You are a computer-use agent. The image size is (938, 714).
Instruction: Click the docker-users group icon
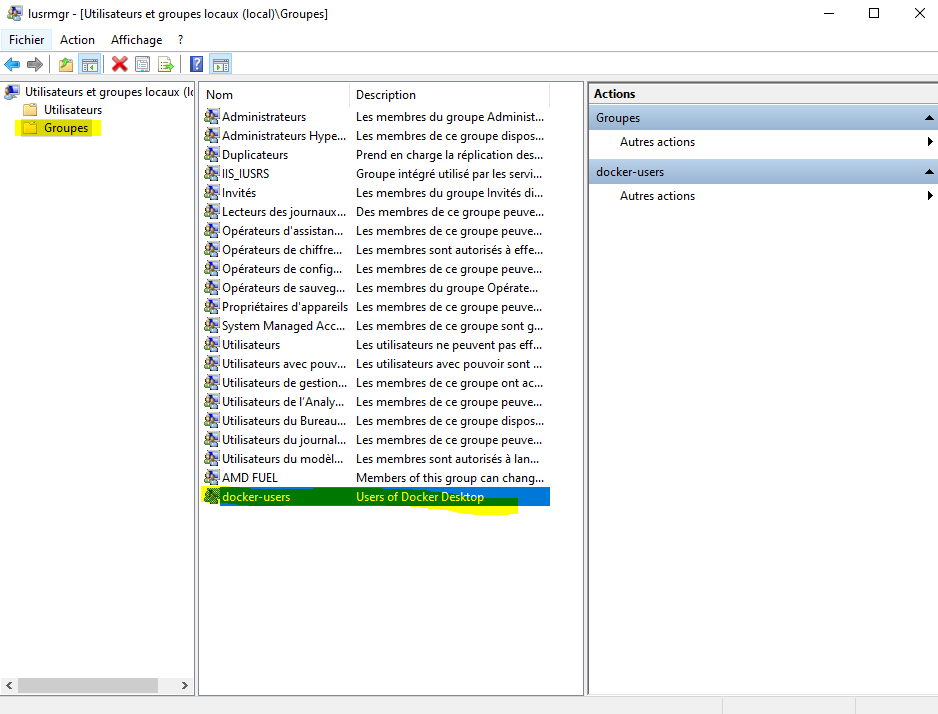click(212, 496)
